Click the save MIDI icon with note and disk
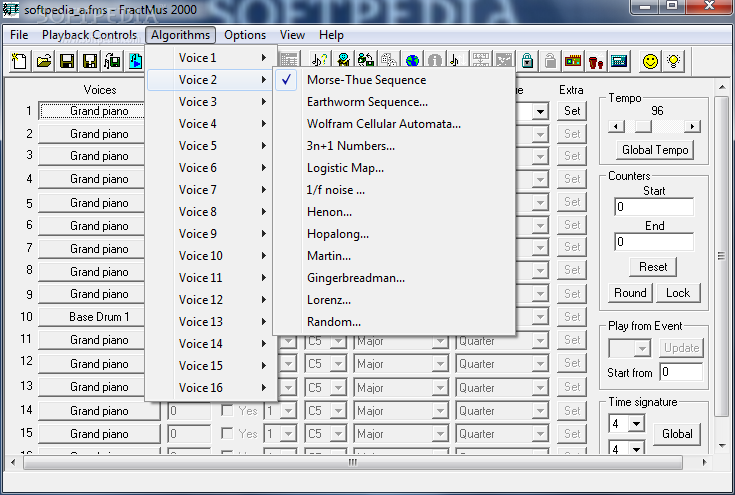Viewport: 735px width, 495px height. tap(112, 61)
